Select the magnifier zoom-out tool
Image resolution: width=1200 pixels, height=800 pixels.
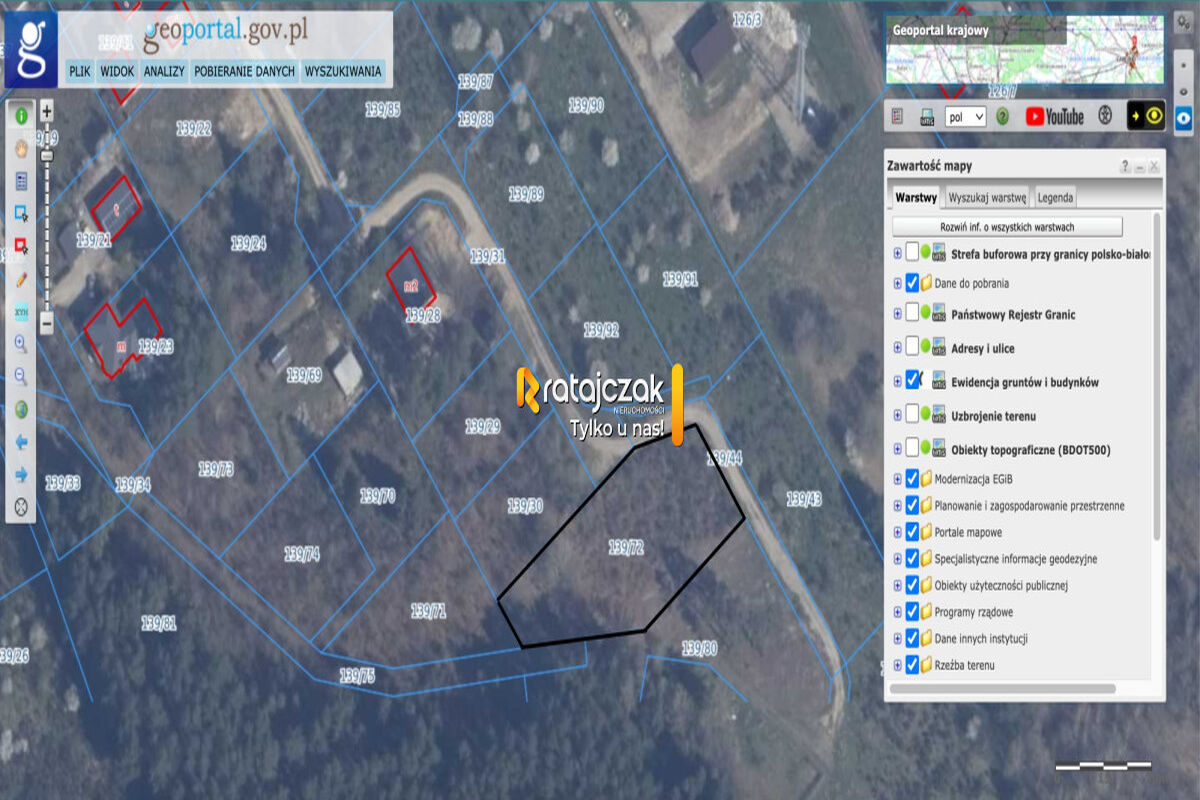[21, 377]
